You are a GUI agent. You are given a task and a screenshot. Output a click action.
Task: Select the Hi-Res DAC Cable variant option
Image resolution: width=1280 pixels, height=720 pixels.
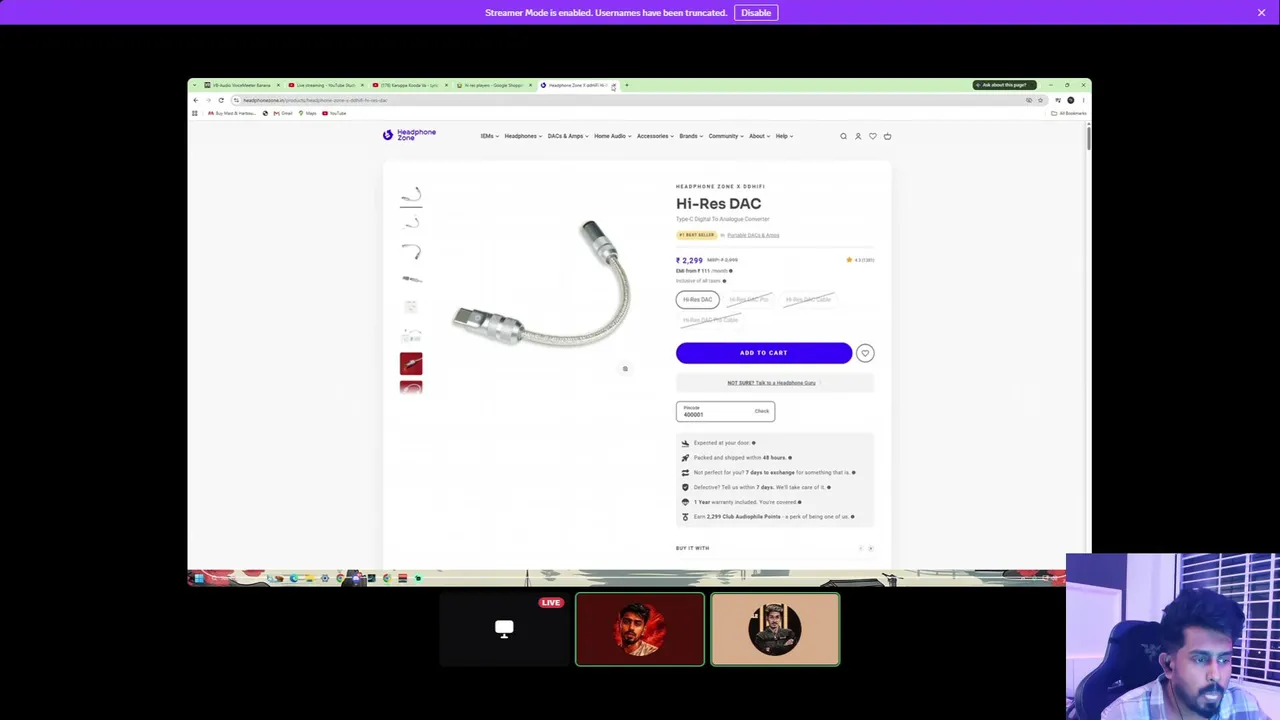[x=808, y=300]
